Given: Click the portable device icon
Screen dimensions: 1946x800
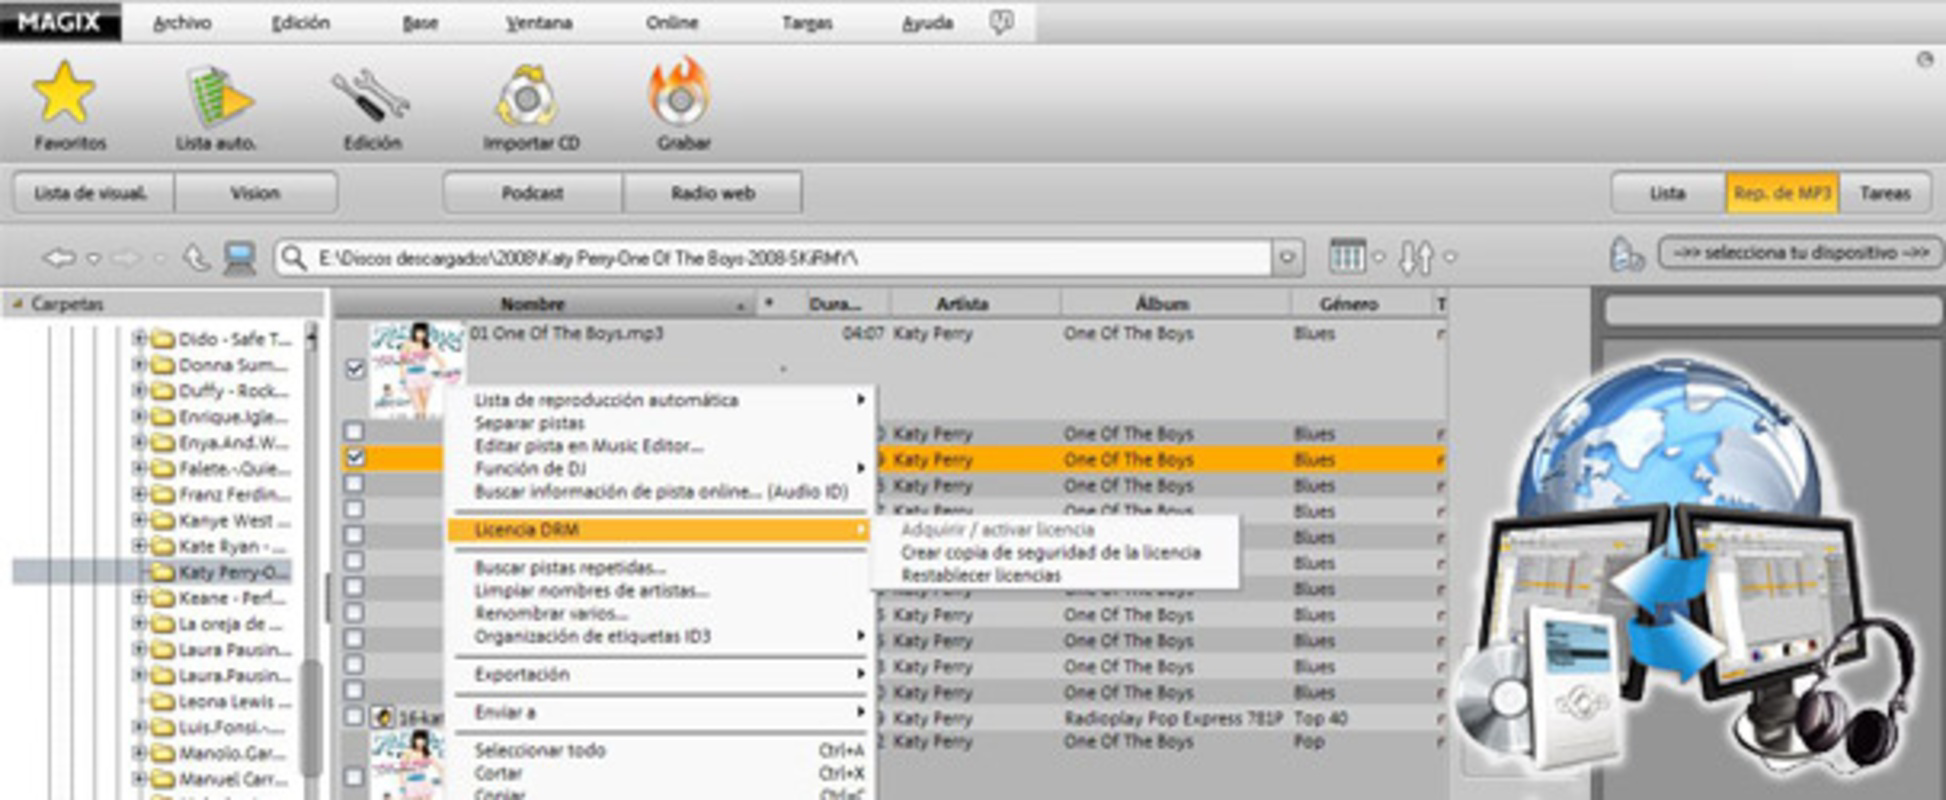Looking at the screenshot, I should tap(1626, 254).
